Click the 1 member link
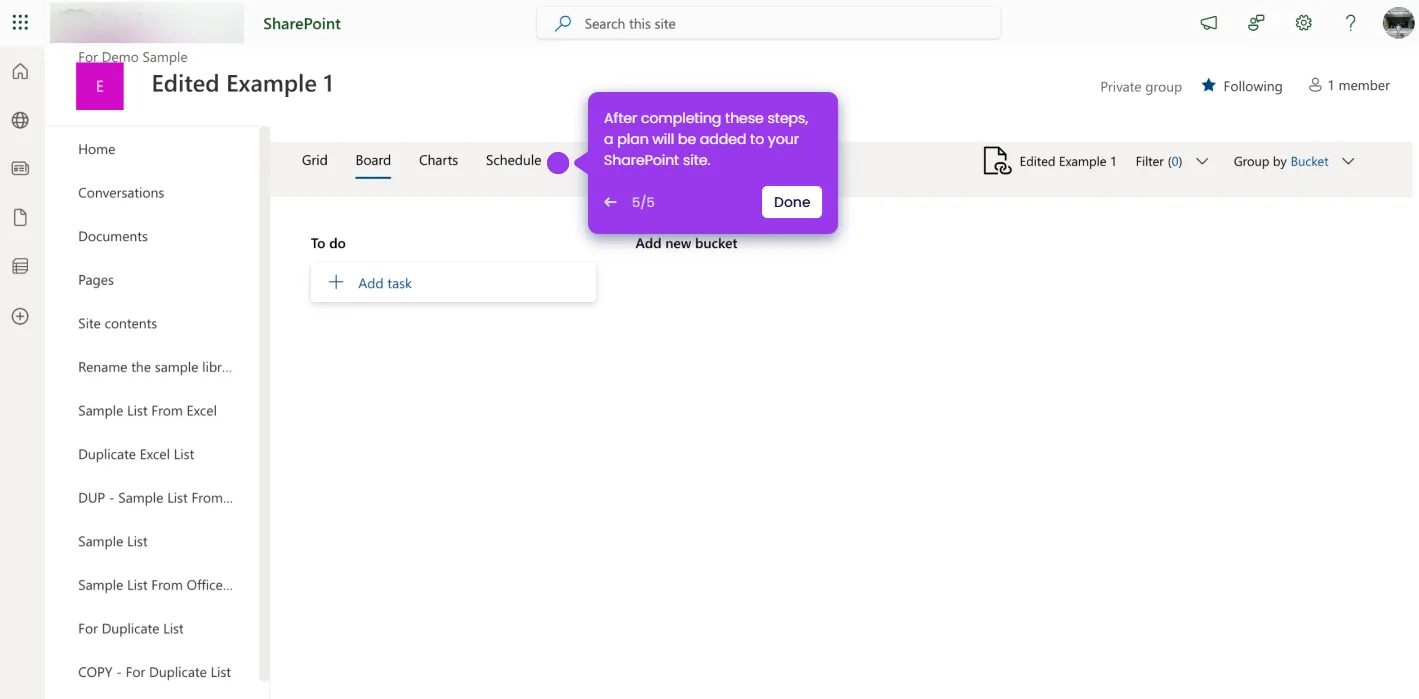Viewport: 1419px width, 699px height. [x=1349, y=86]
